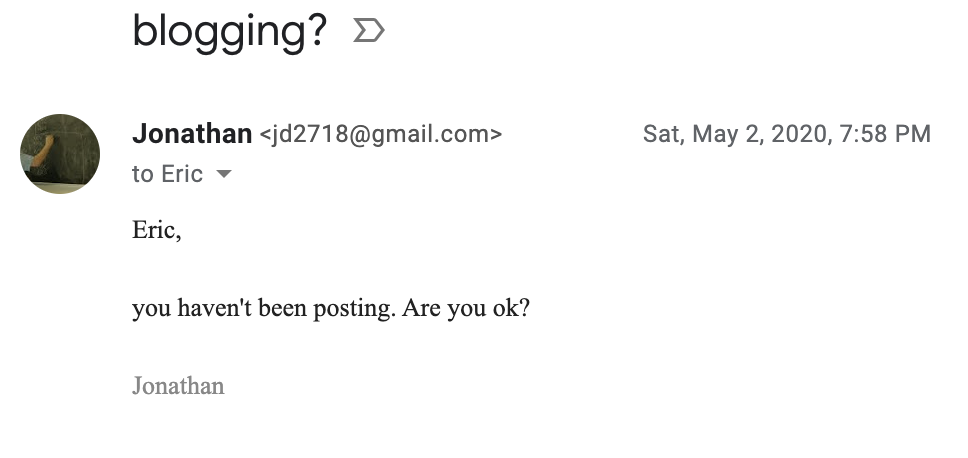
Task: Expand recipient details arrow beside 'to Eric'
Action: [224, 175]
